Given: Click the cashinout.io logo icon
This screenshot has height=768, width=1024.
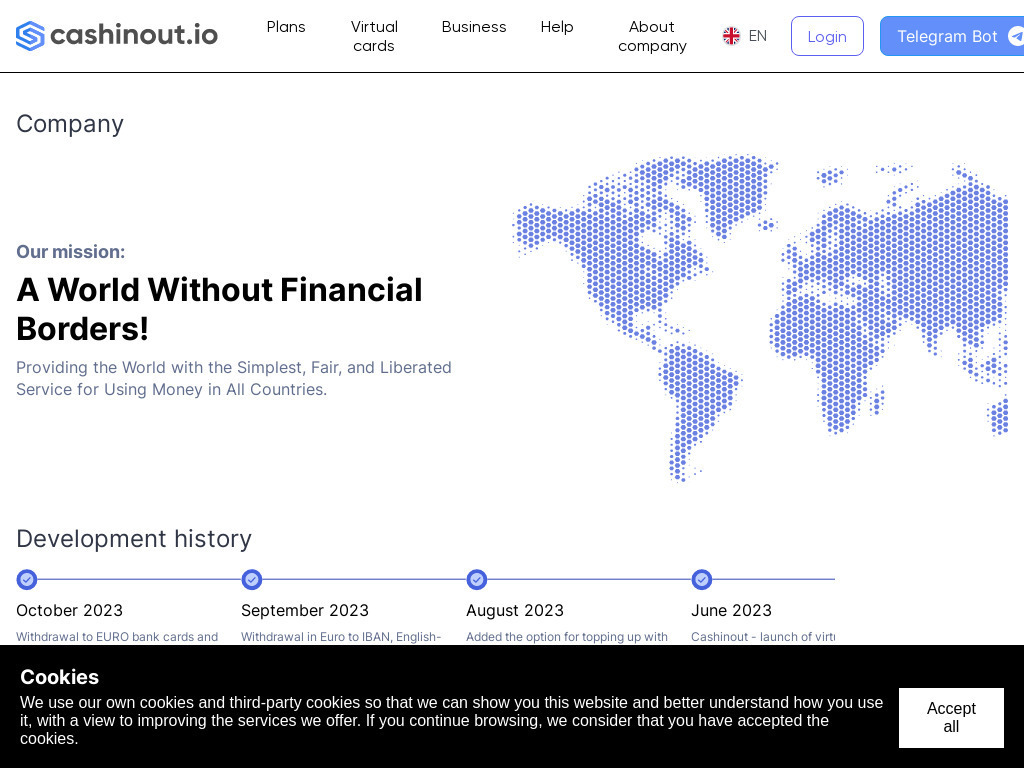Looking at the screenshot, I should [x=30, y=36].
